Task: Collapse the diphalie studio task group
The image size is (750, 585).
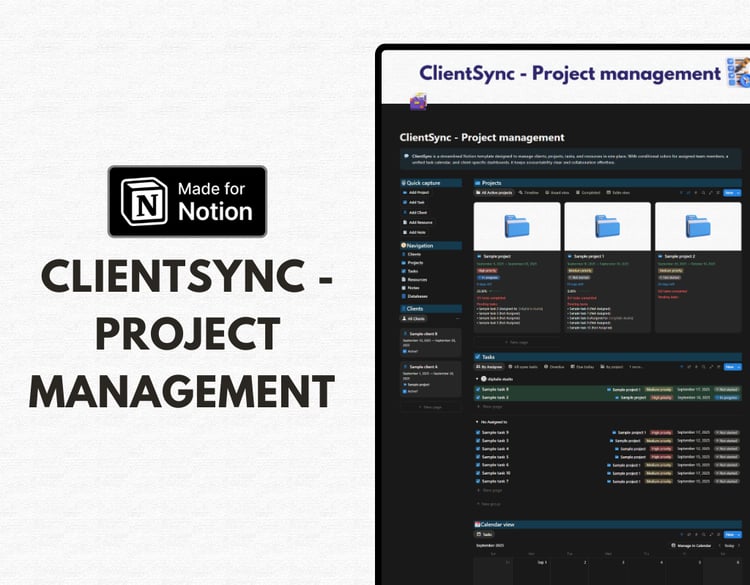Action: (477, 379)
